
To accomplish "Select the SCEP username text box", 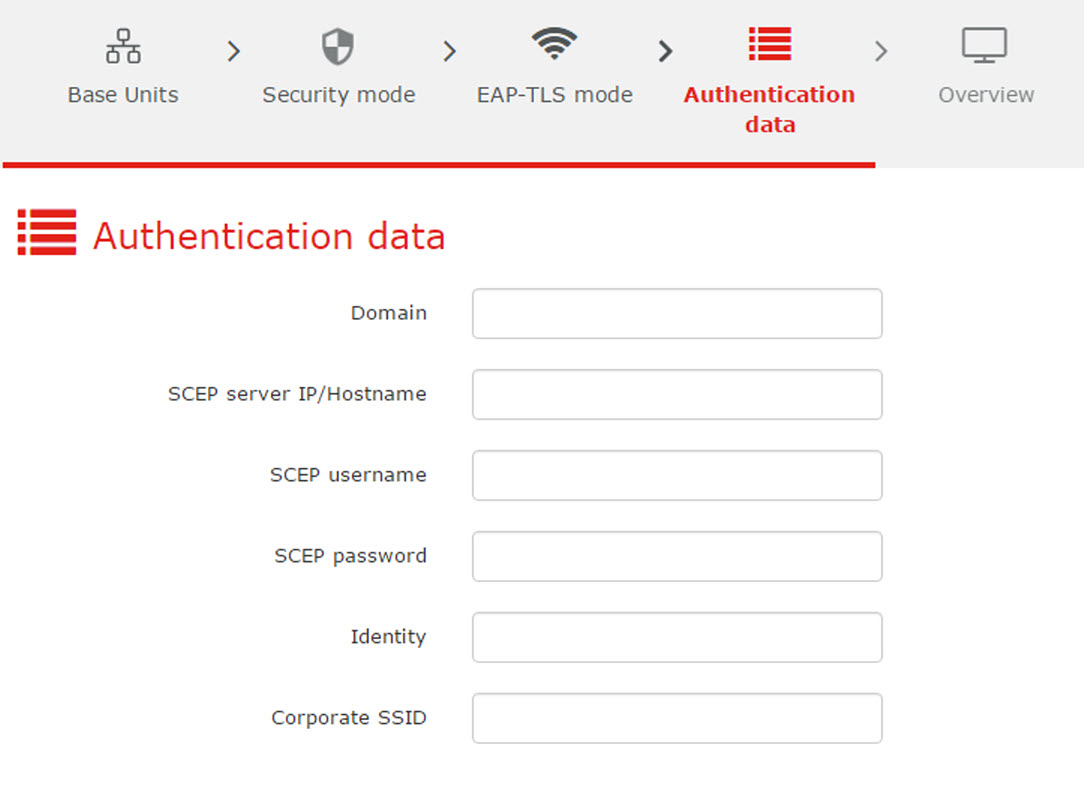I will tap(677, 476).
